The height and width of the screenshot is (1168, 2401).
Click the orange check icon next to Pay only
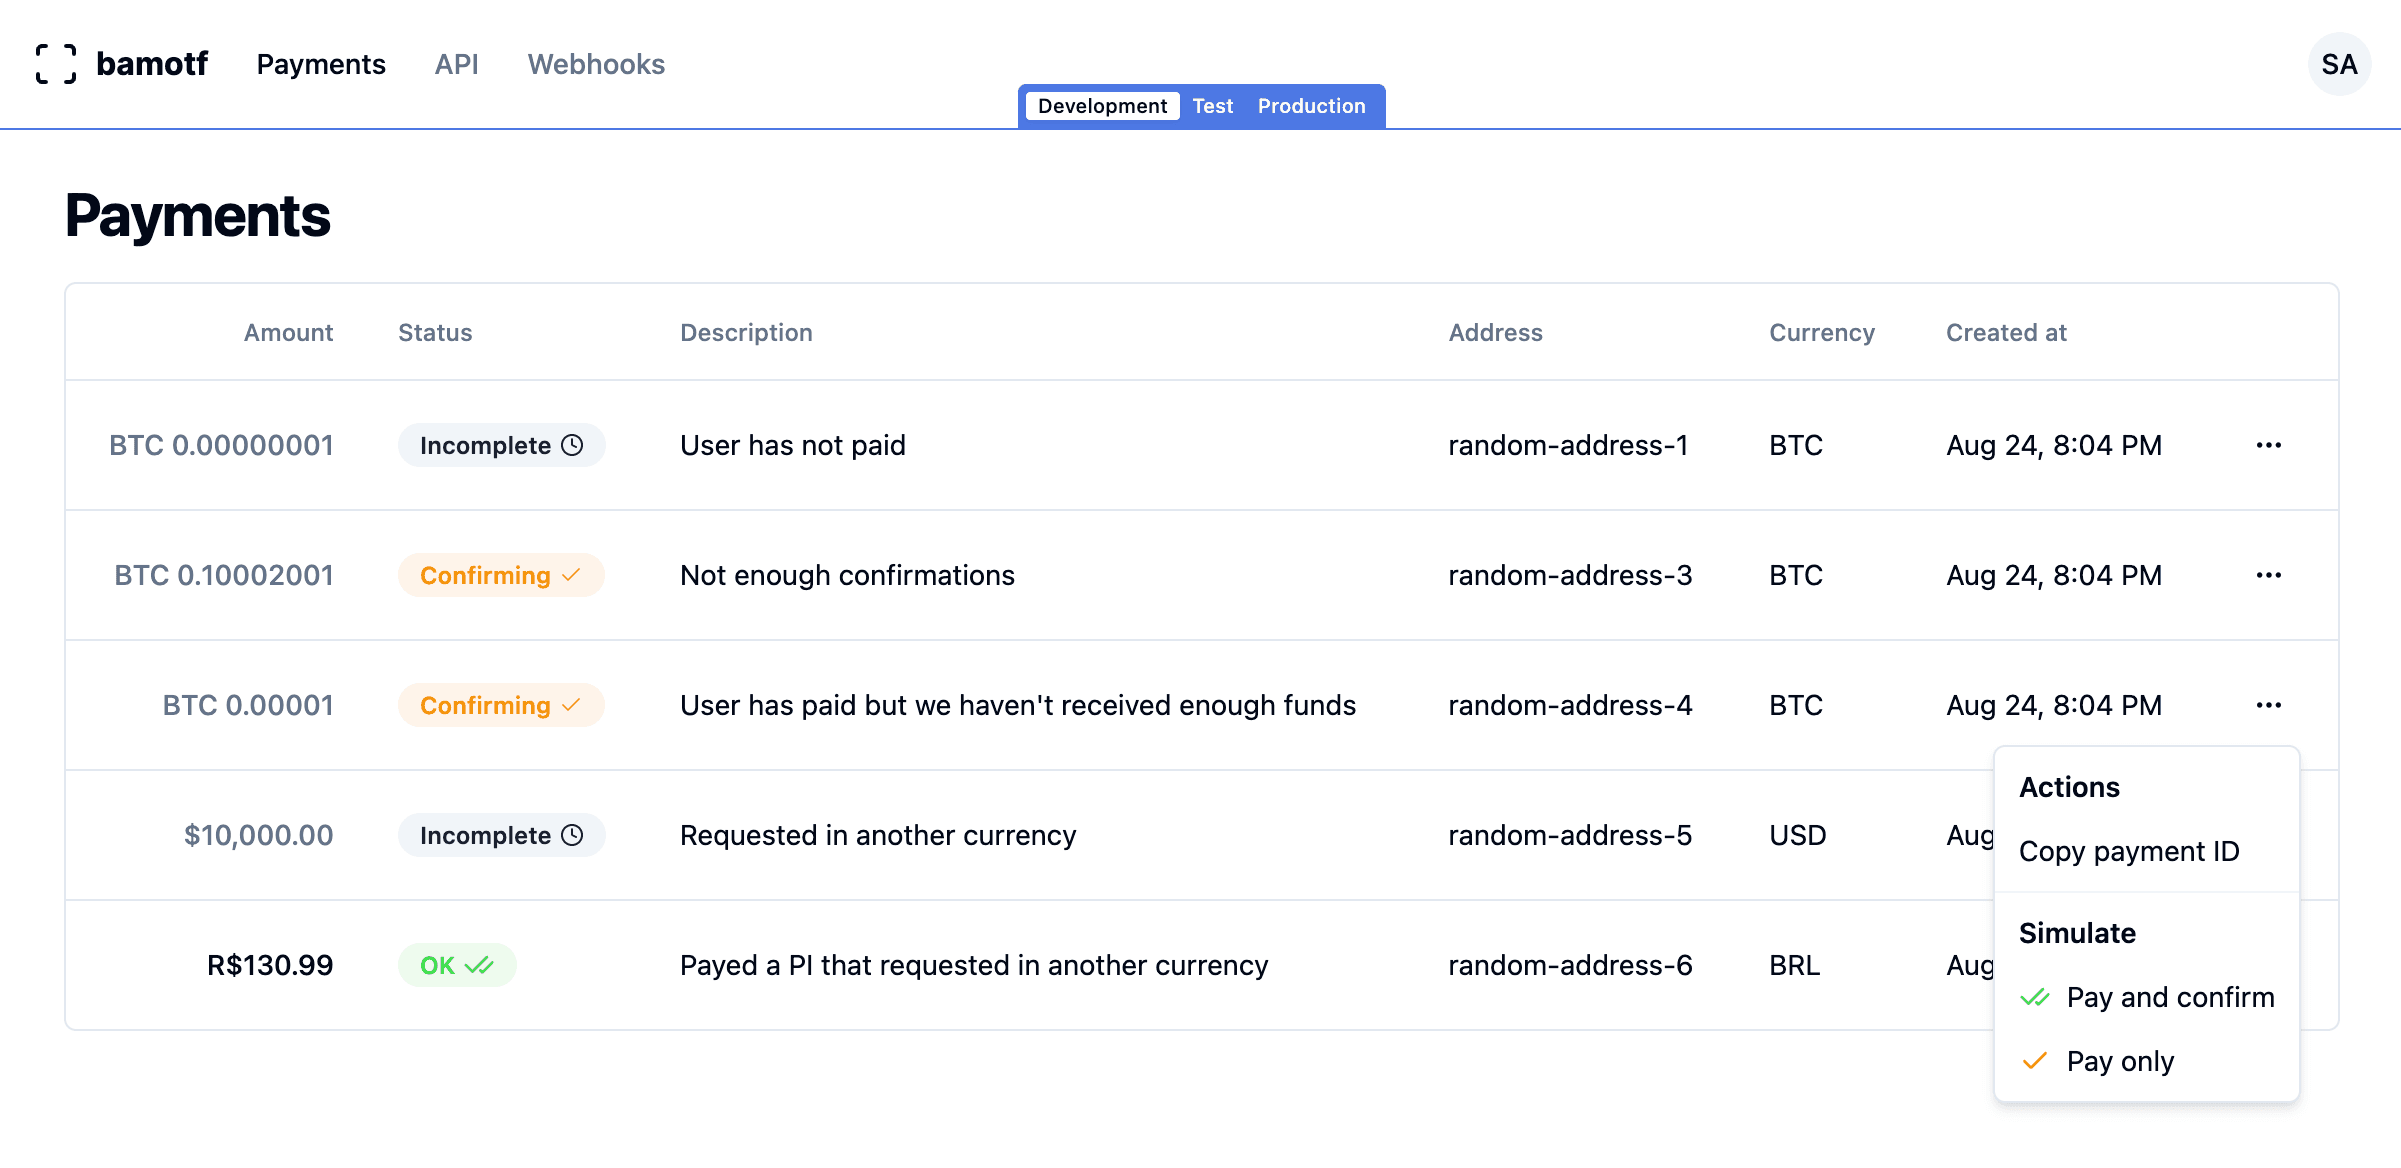pos(2033,1061)
